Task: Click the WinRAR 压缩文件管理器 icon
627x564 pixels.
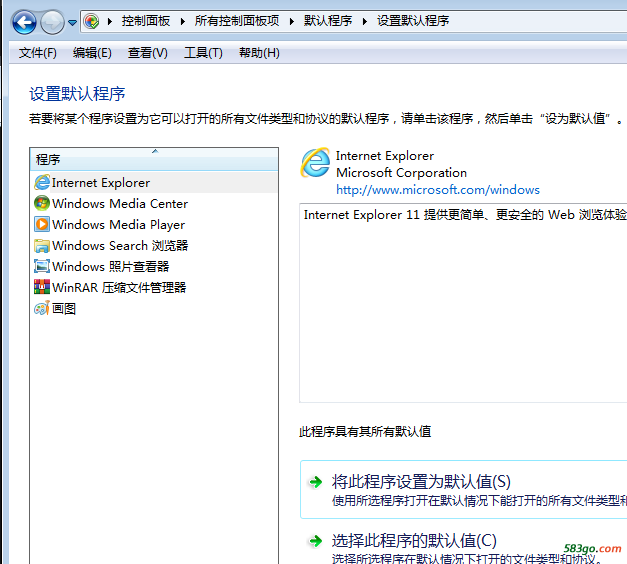Action: click(x=42, y=288)
